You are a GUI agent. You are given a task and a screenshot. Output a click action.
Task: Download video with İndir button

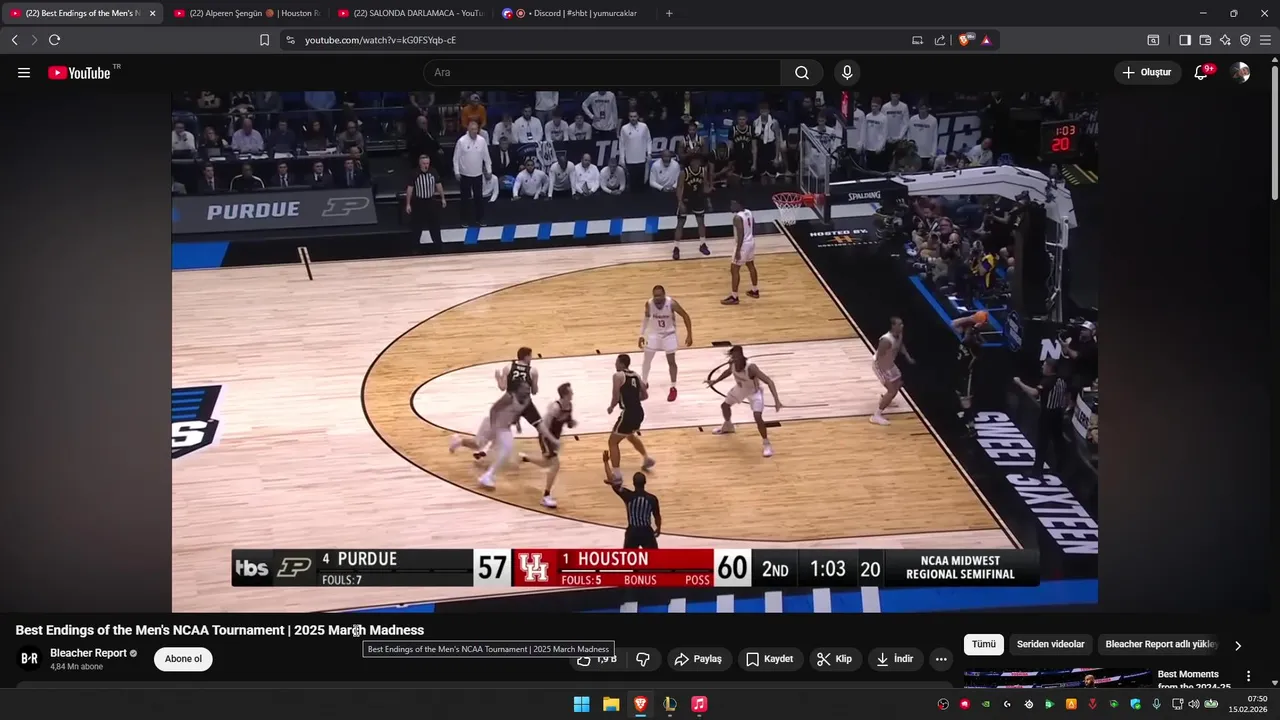coord(895,659)
